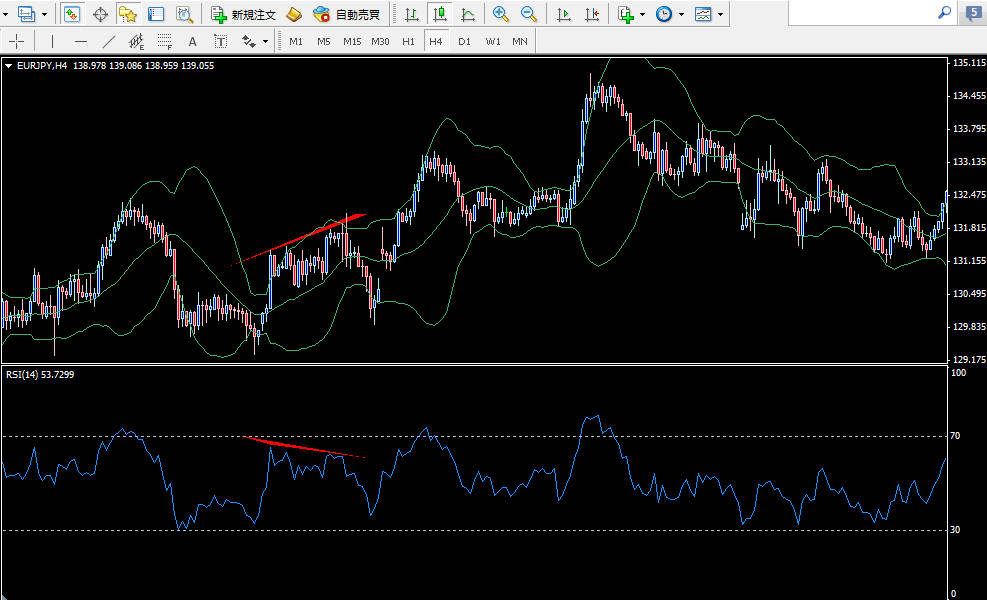This screenshot has height=600, width=987.
Task: Open the Data Window crosshair icon
Action: [x=100, y=14]
